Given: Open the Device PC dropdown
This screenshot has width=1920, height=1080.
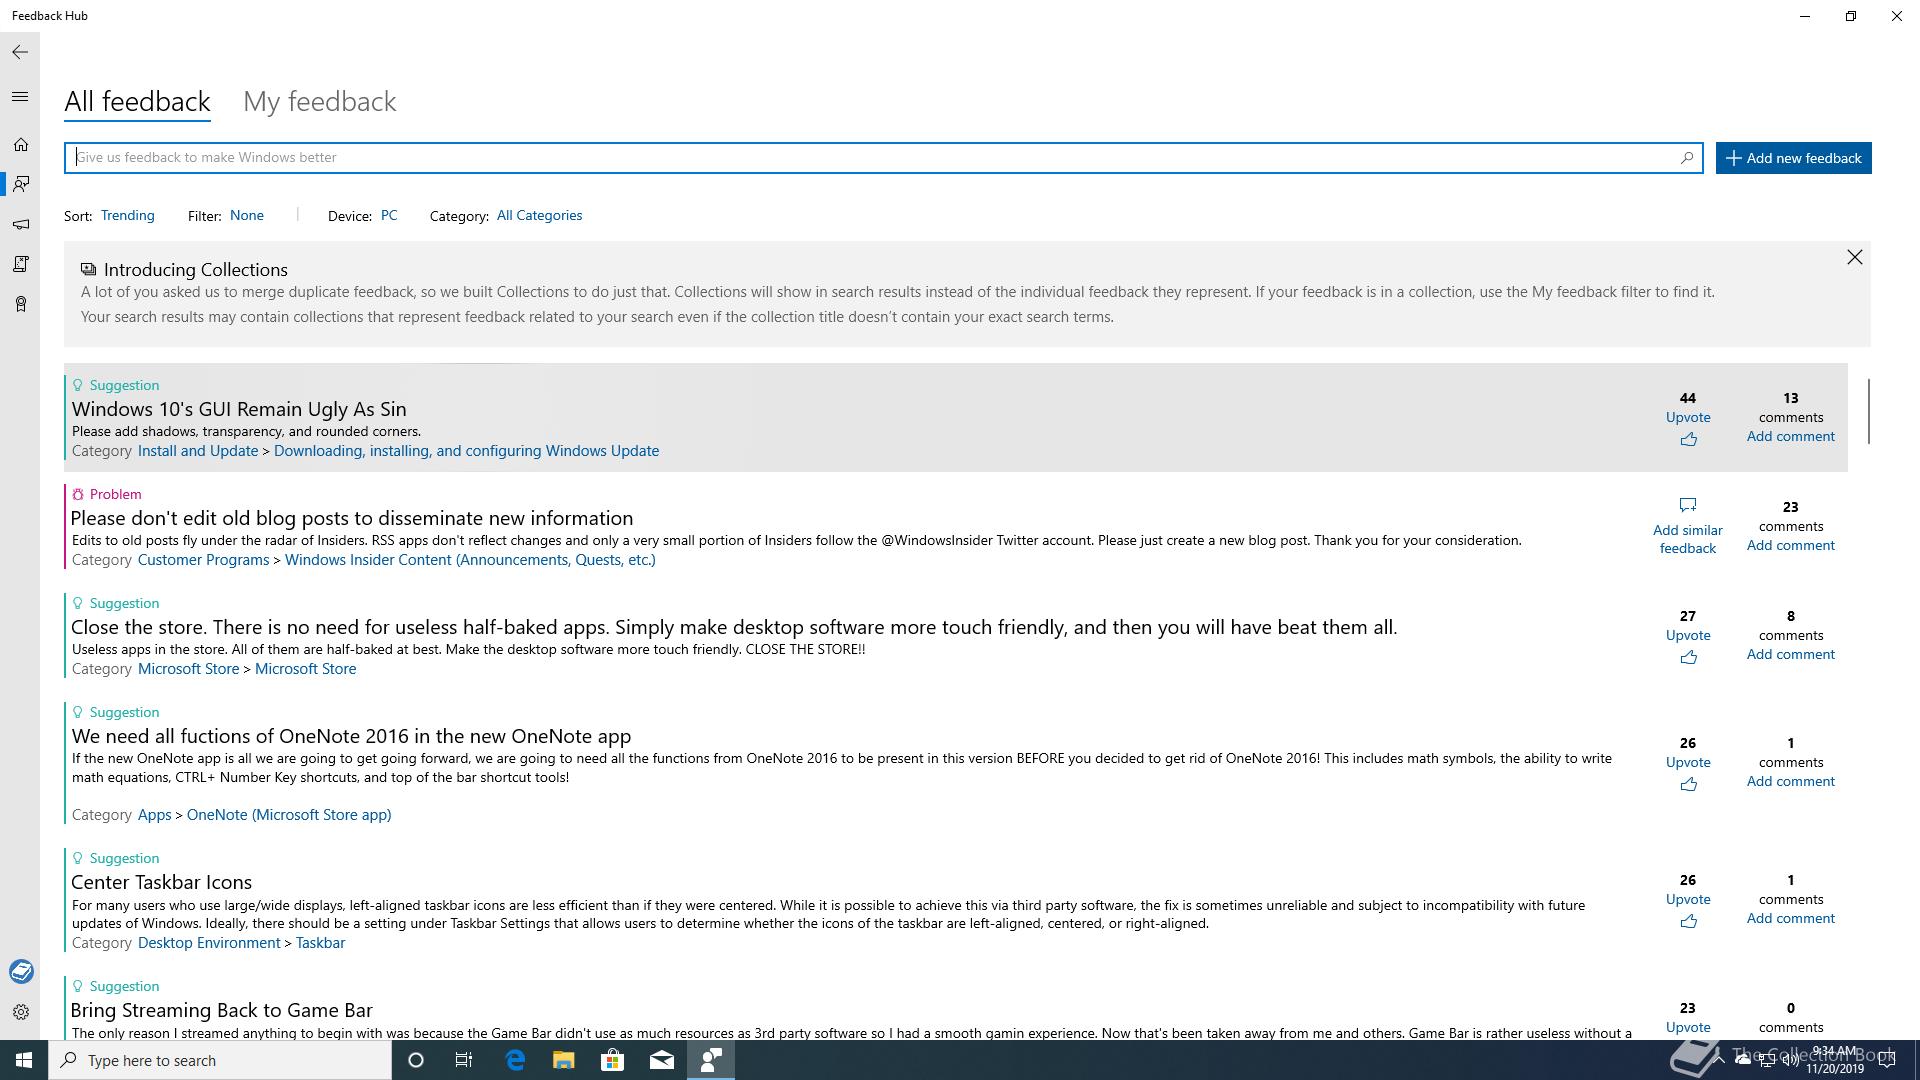Looking at the screenshot, I should pyautogui.click(x=388, y=215).
